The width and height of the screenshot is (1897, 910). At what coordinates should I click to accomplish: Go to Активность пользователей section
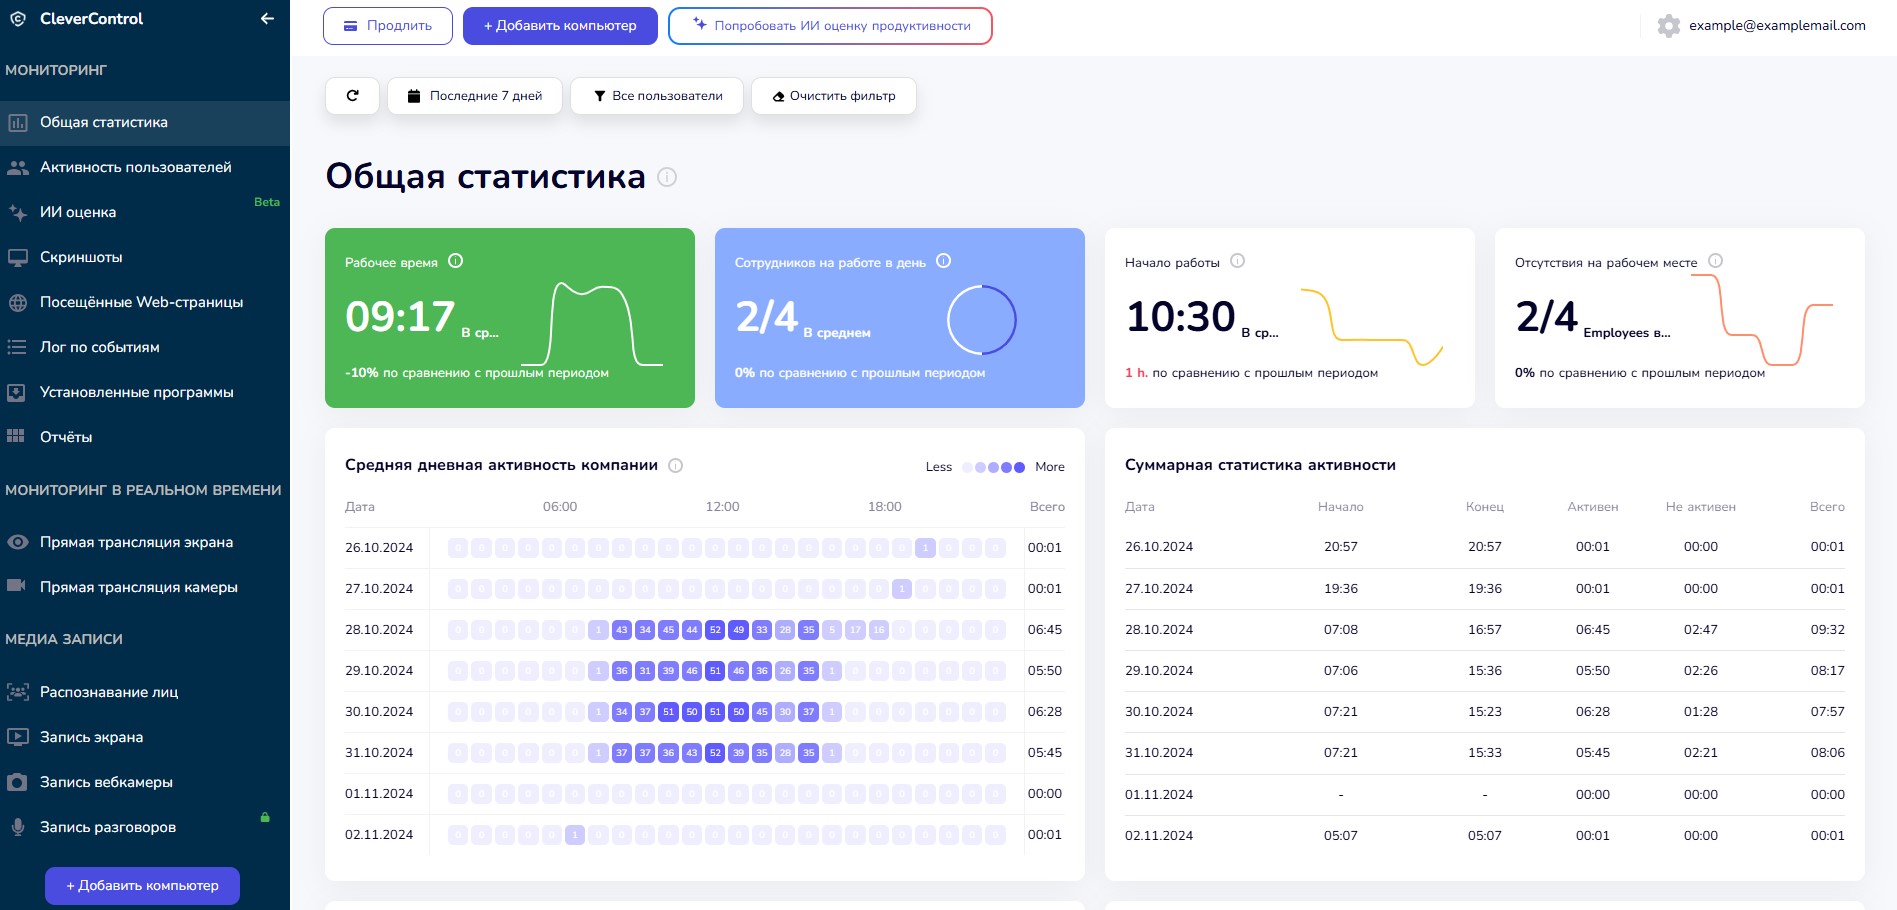(135, 167)
